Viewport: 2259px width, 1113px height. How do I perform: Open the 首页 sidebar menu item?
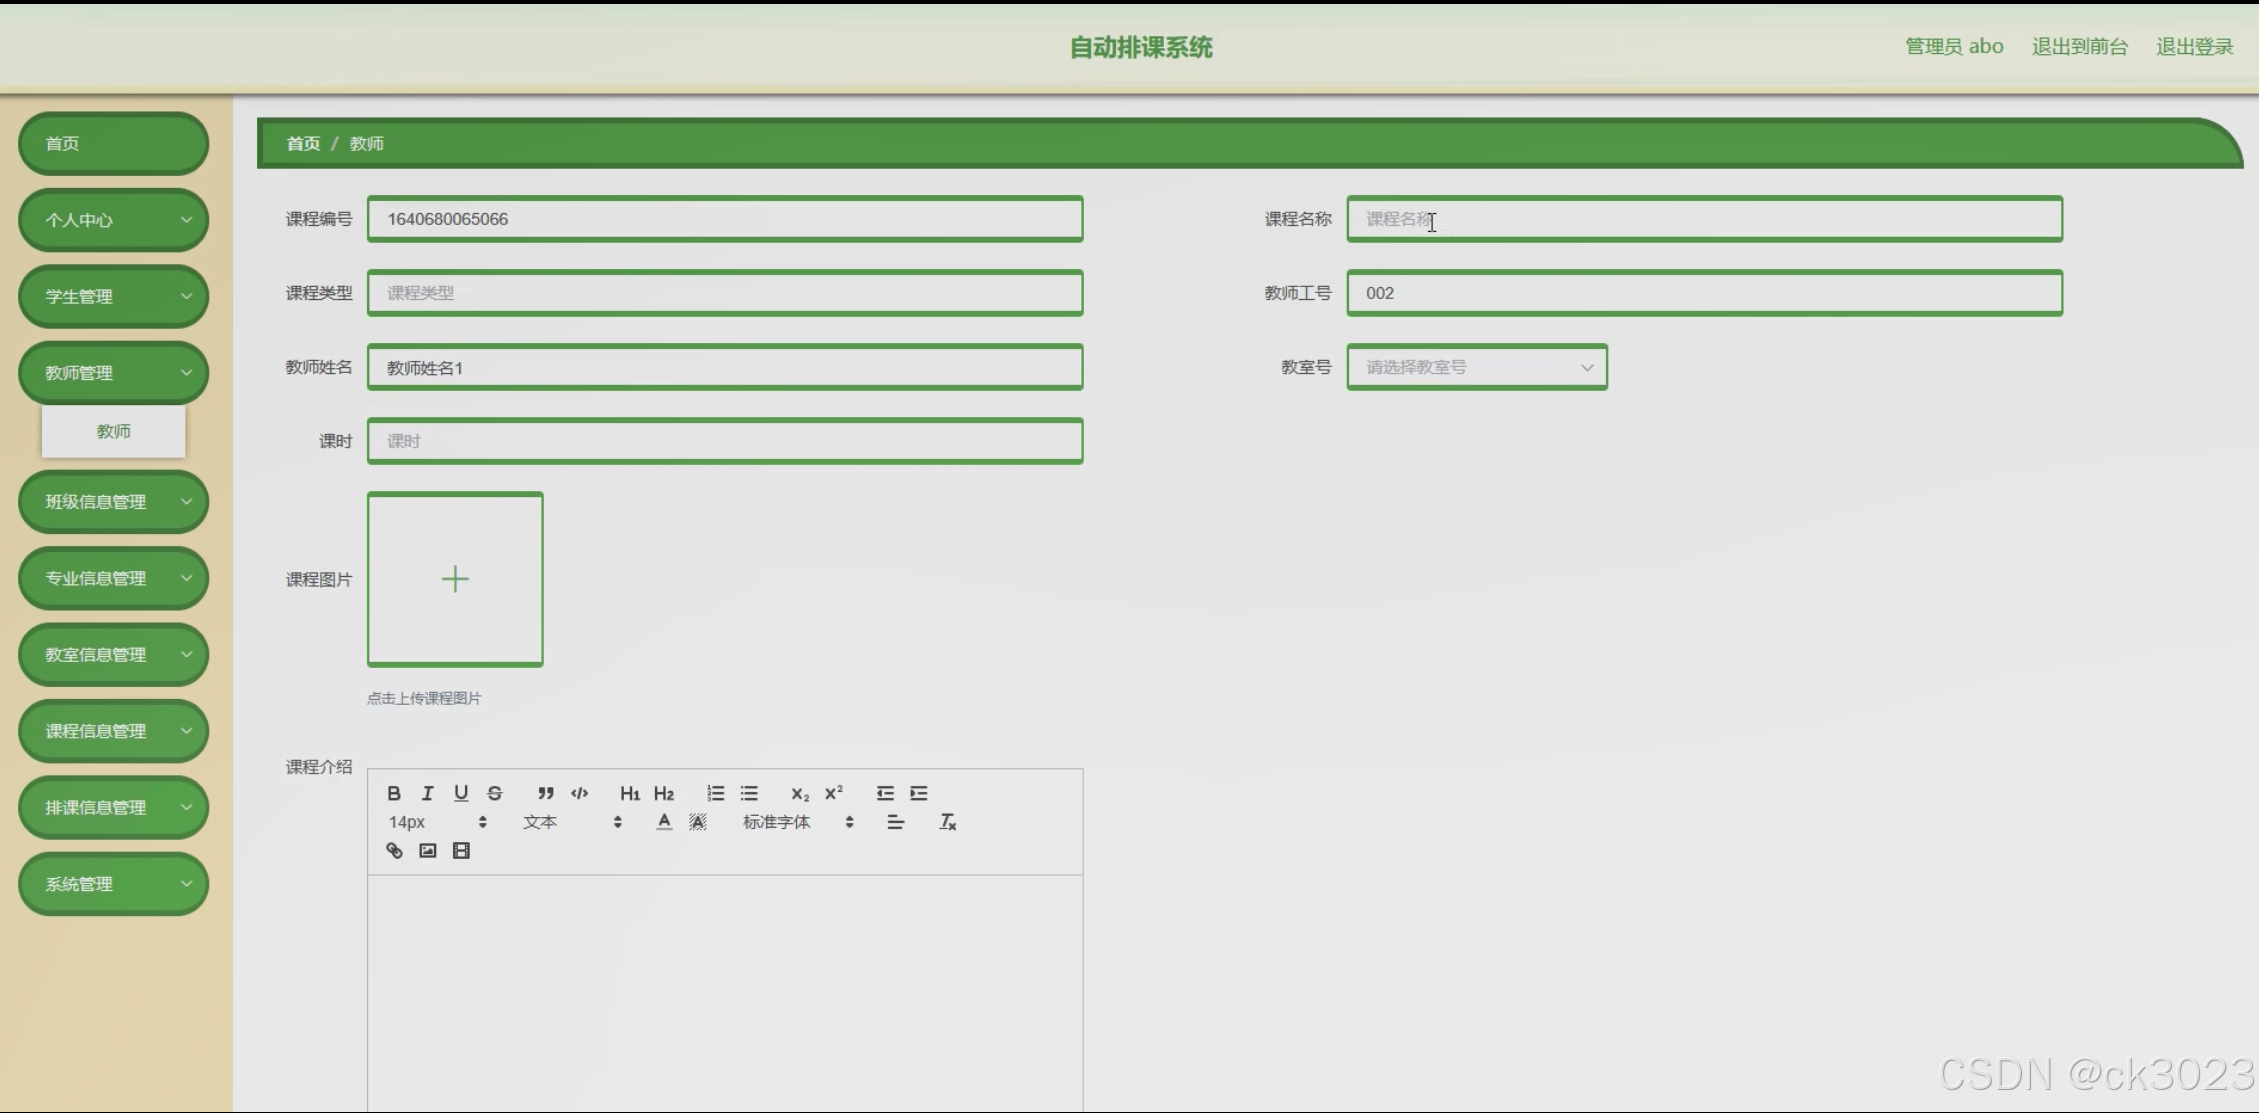click(x=113, y=143)
